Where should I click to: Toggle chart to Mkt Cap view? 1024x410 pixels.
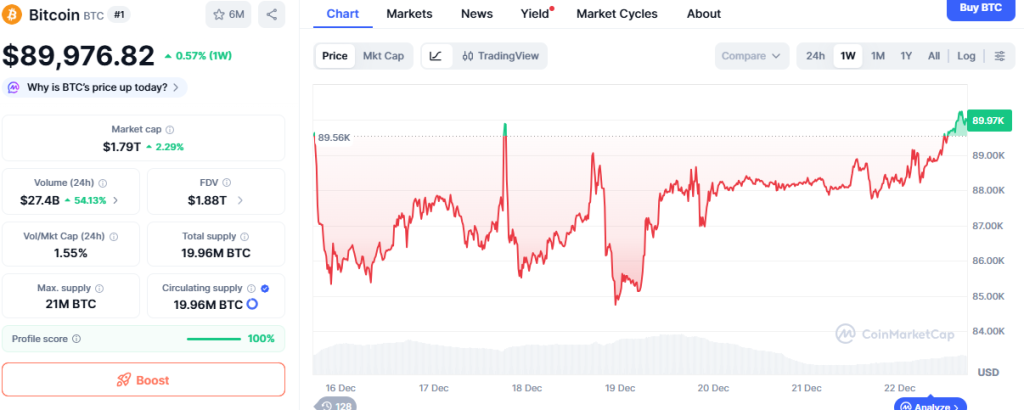click(x=383, y=56)
